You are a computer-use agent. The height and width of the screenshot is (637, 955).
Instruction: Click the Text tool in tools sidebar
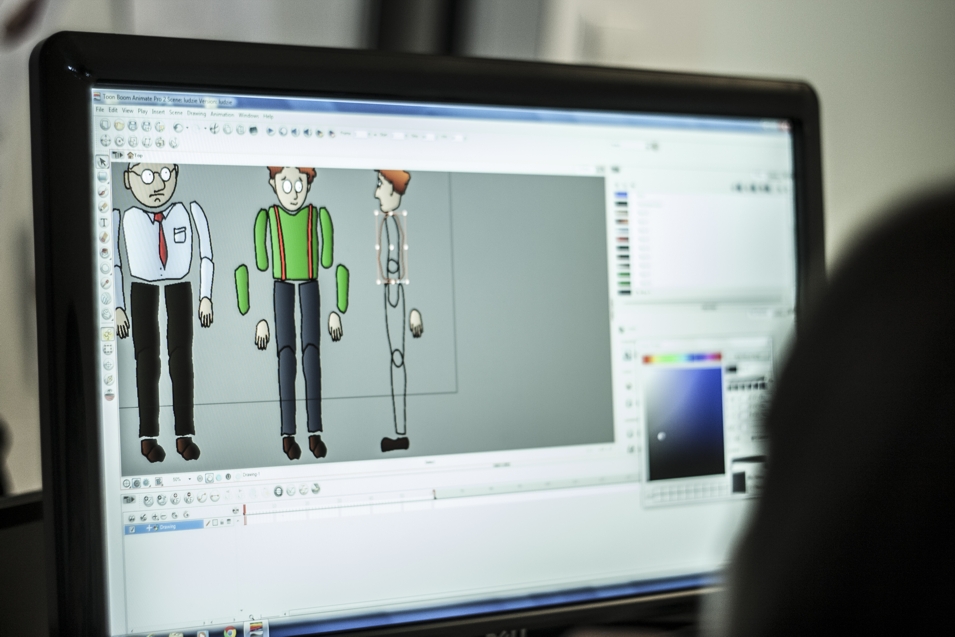(x=104, y=222)
